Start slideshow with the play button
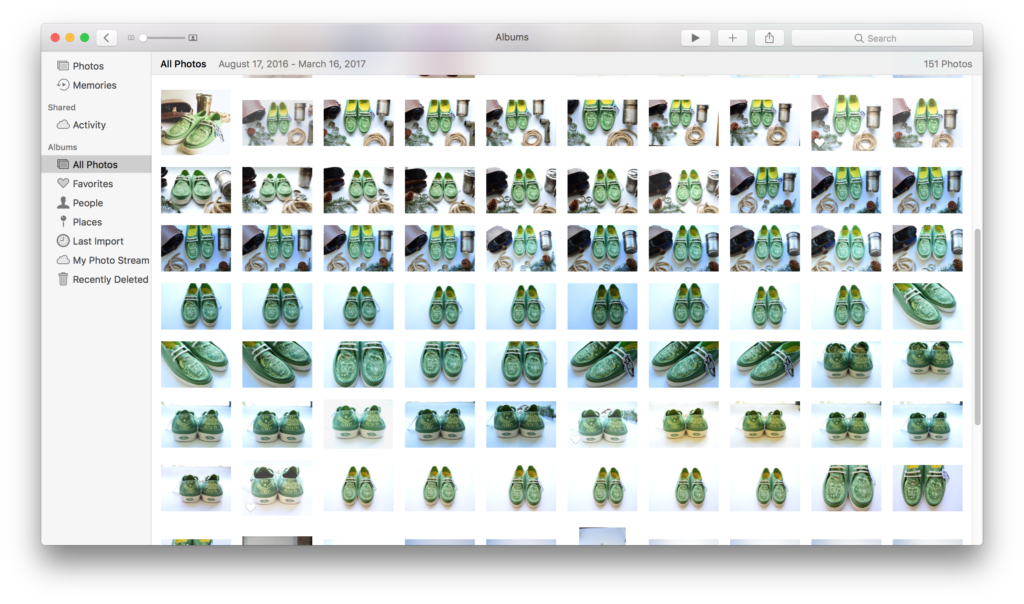Screen dimensions: 1024x604 pyautogui.click(x=695, y=38)
